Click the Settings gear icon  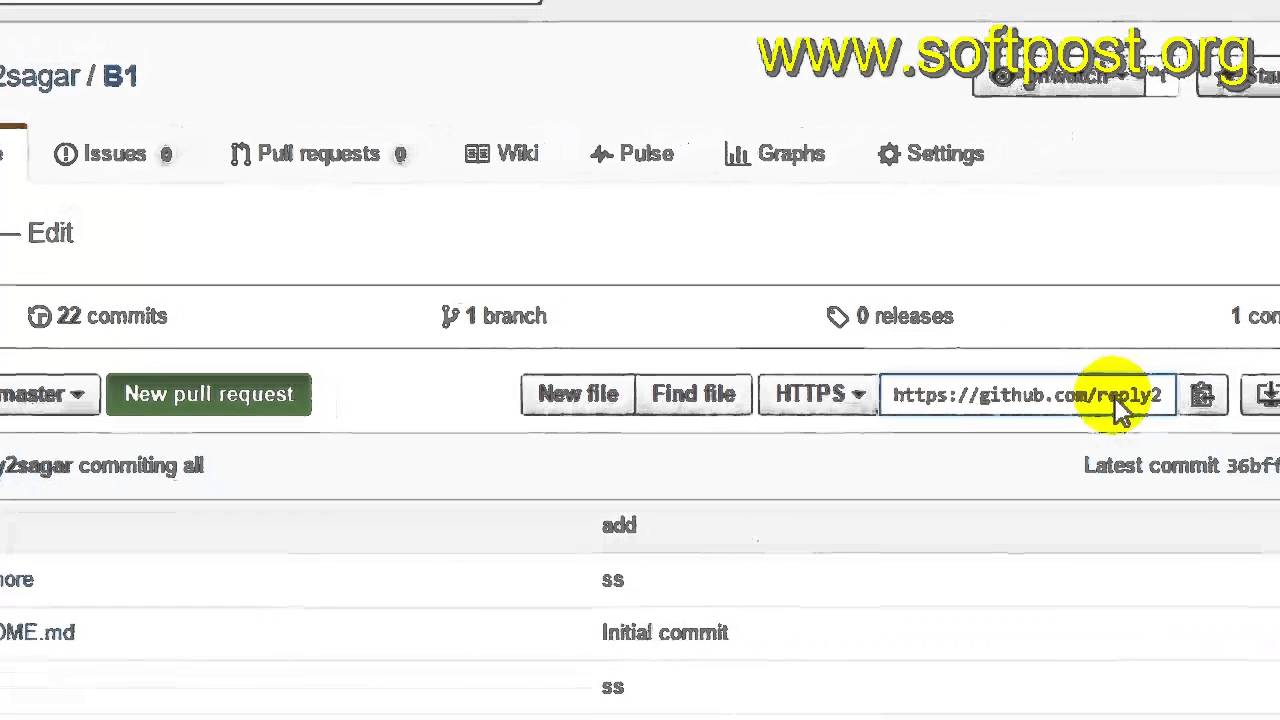[889, 154]
